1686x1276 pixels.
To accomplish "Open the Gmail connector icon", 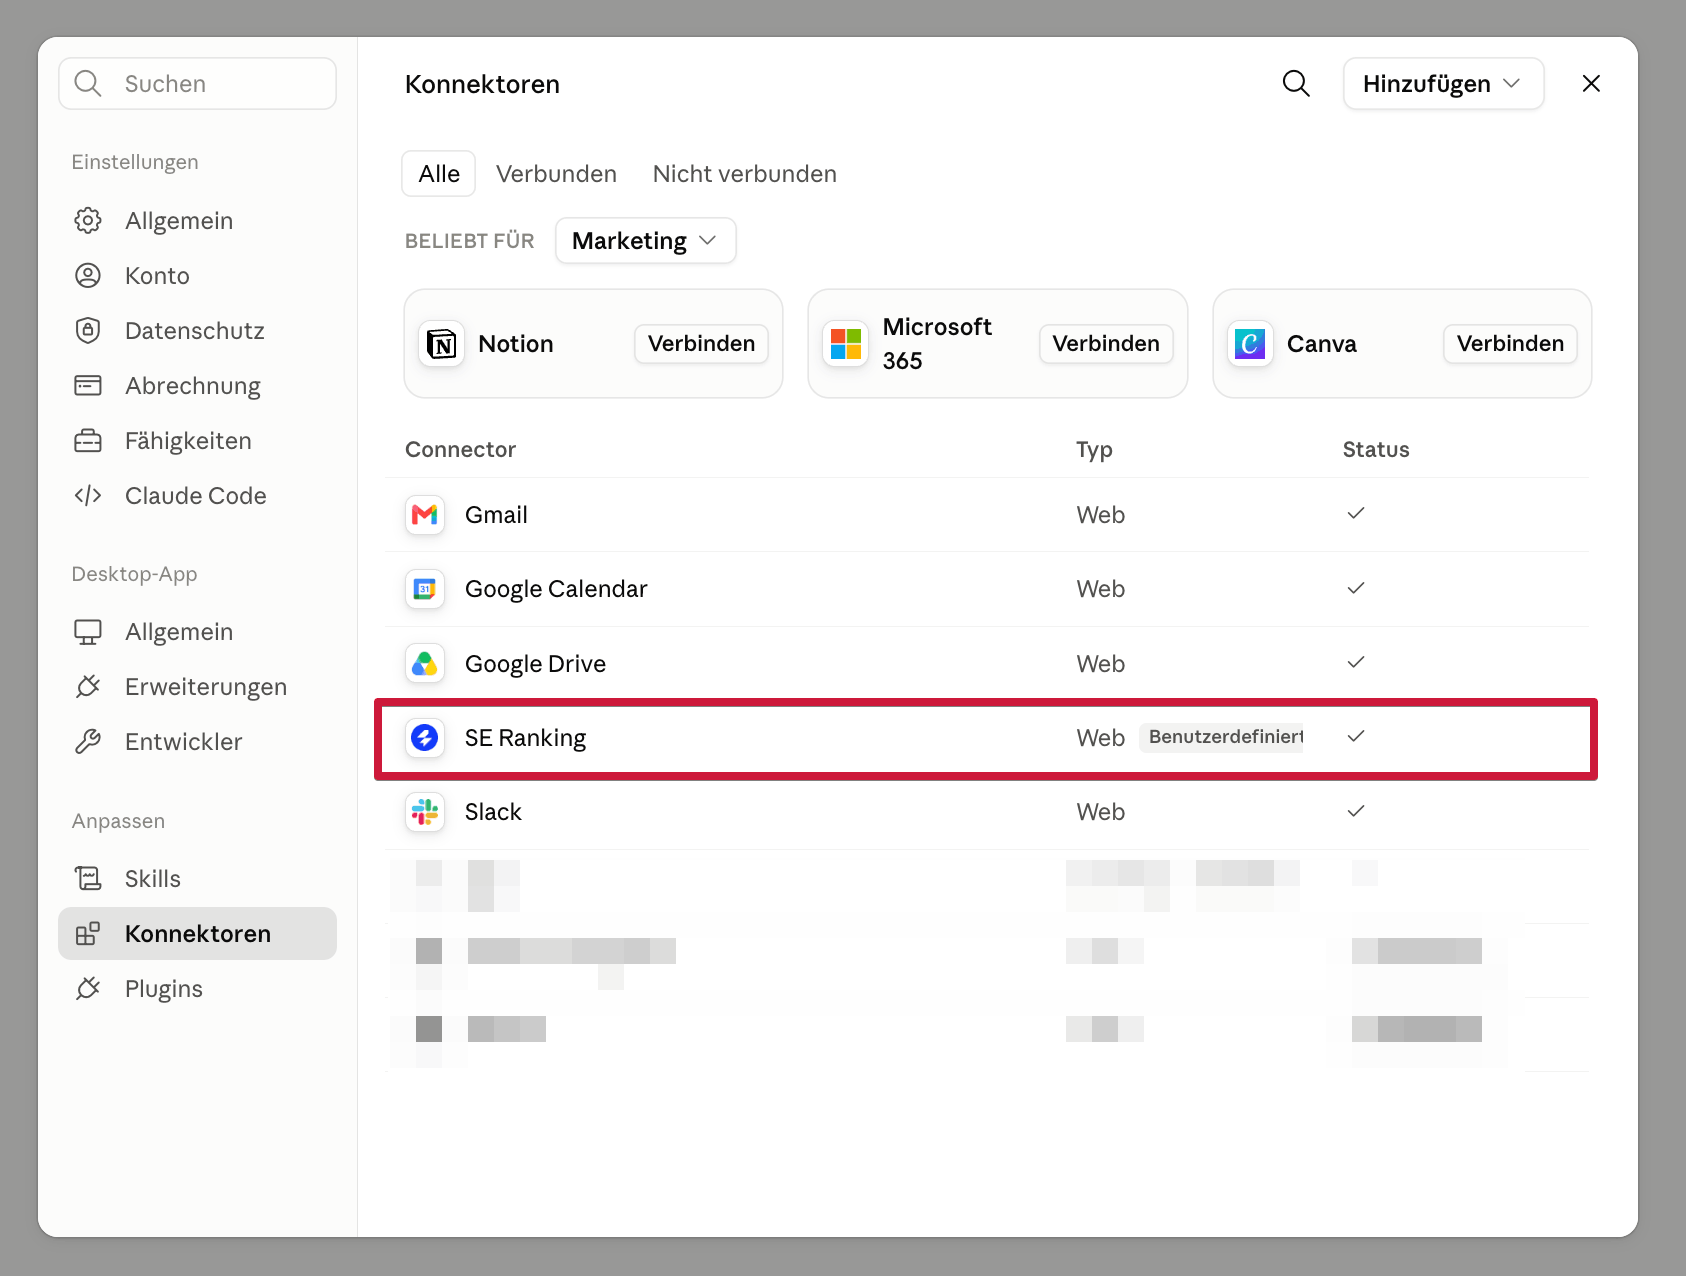I will click(425, 515).
